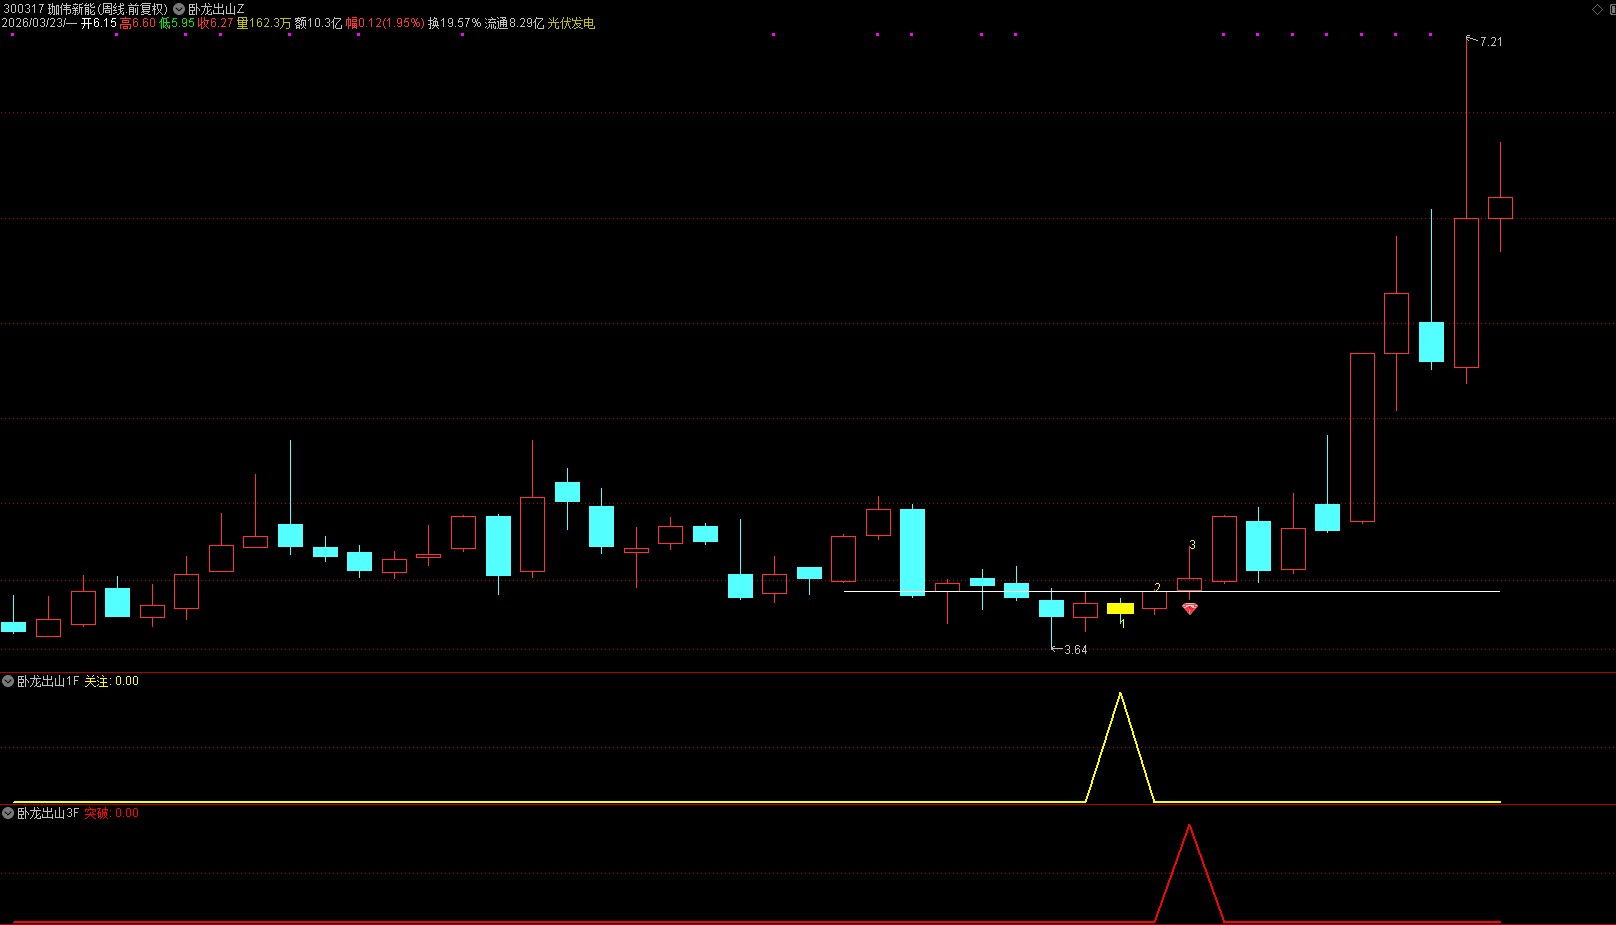Open the 卧龙出山3F indicator dropdown arrow

pyautogui.click(x=8, y=813)
